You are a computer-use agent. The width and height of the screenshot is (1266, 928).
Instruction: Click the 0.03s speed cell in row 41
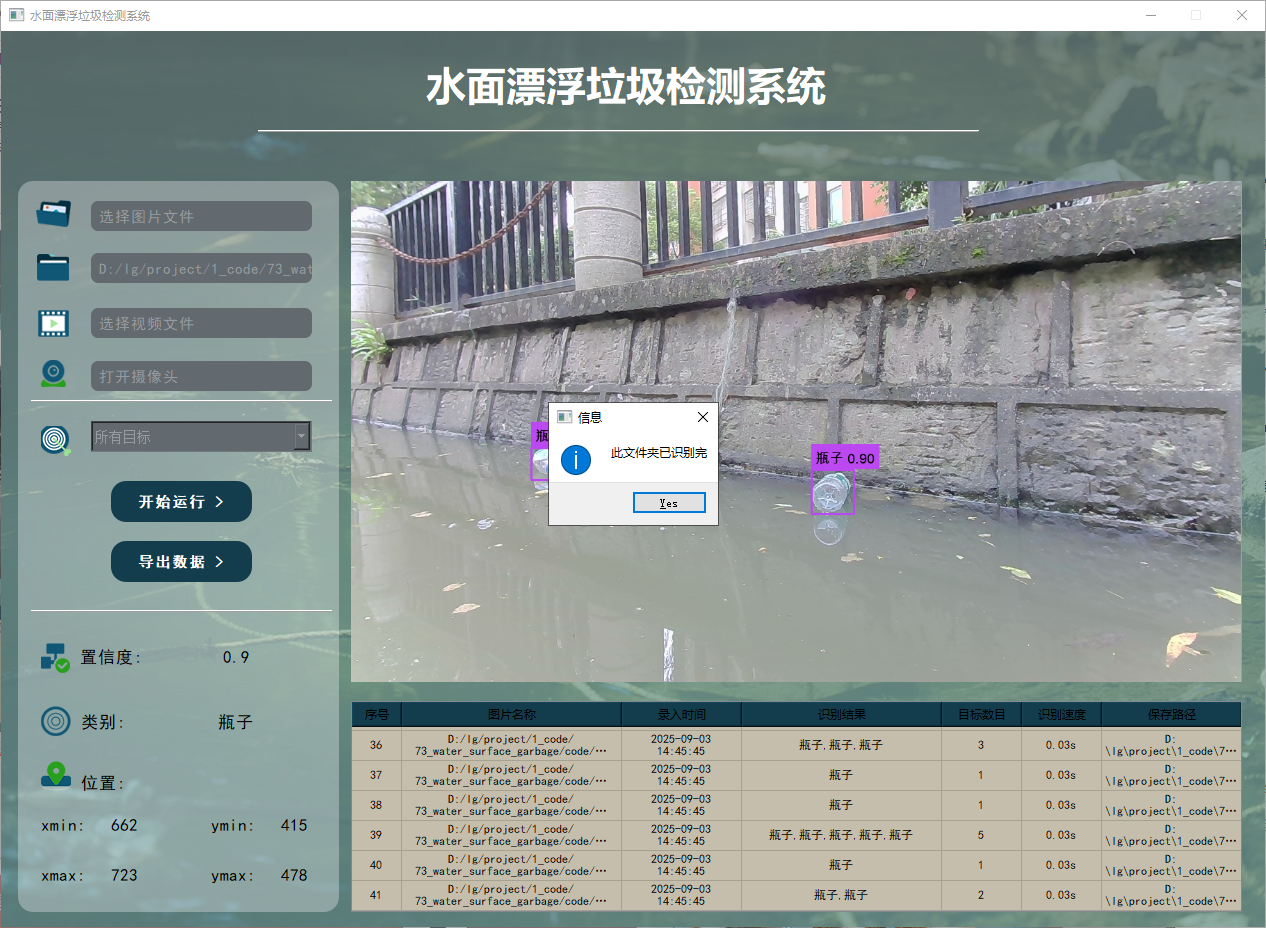pos(1061,895)
